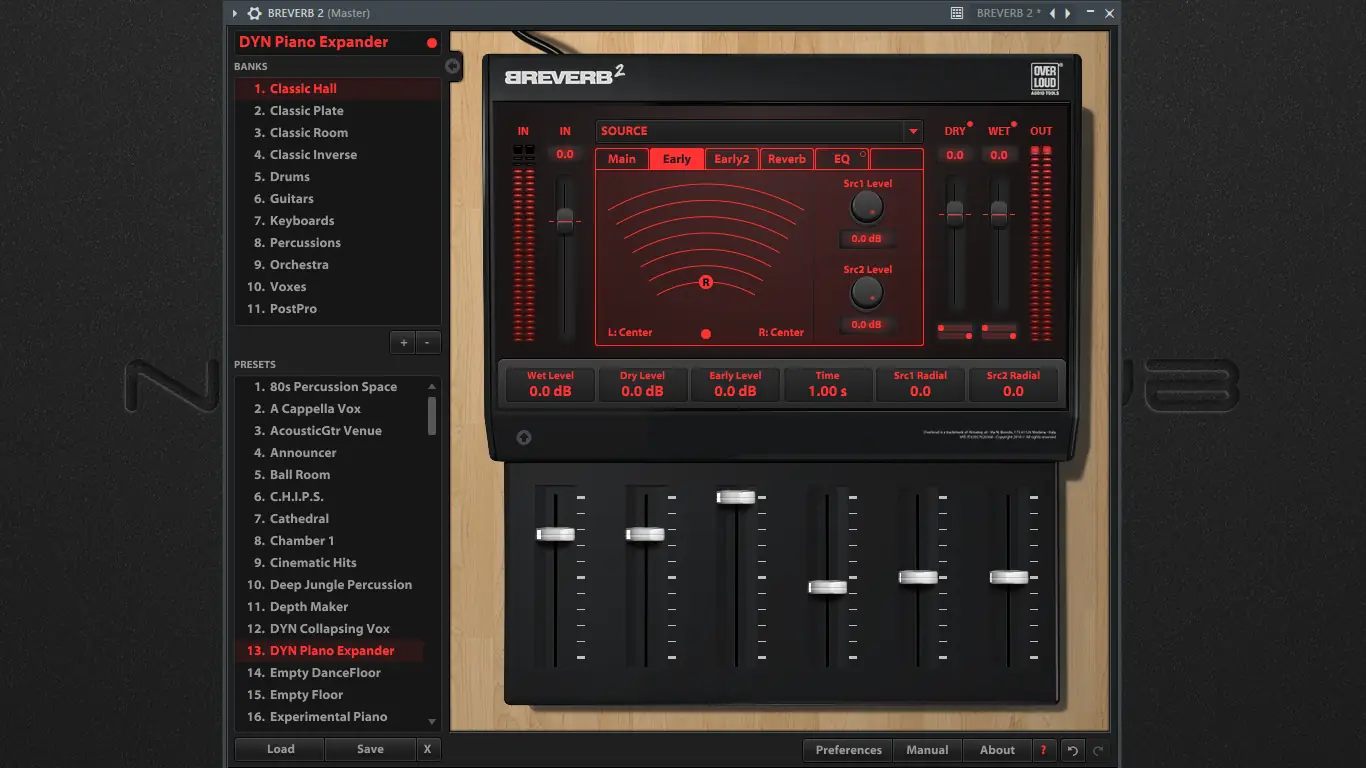Click the BREVERB 2 logo
This screenshot has height=768, width=1366.
pyautogui.click(x=565, y=75)
